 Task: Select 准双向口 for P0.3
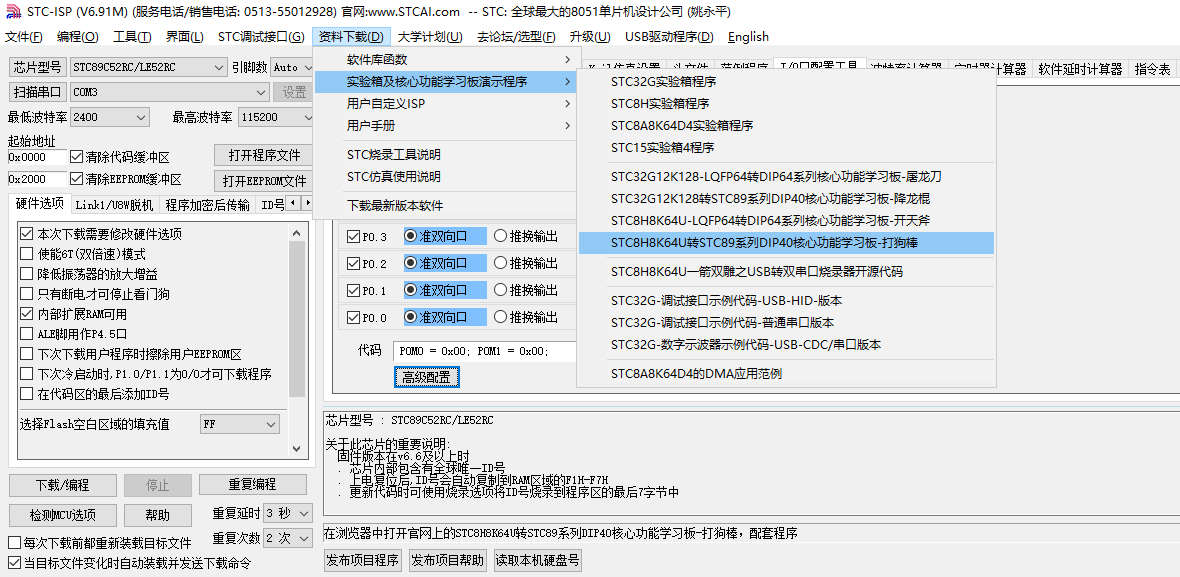(411, 236)
